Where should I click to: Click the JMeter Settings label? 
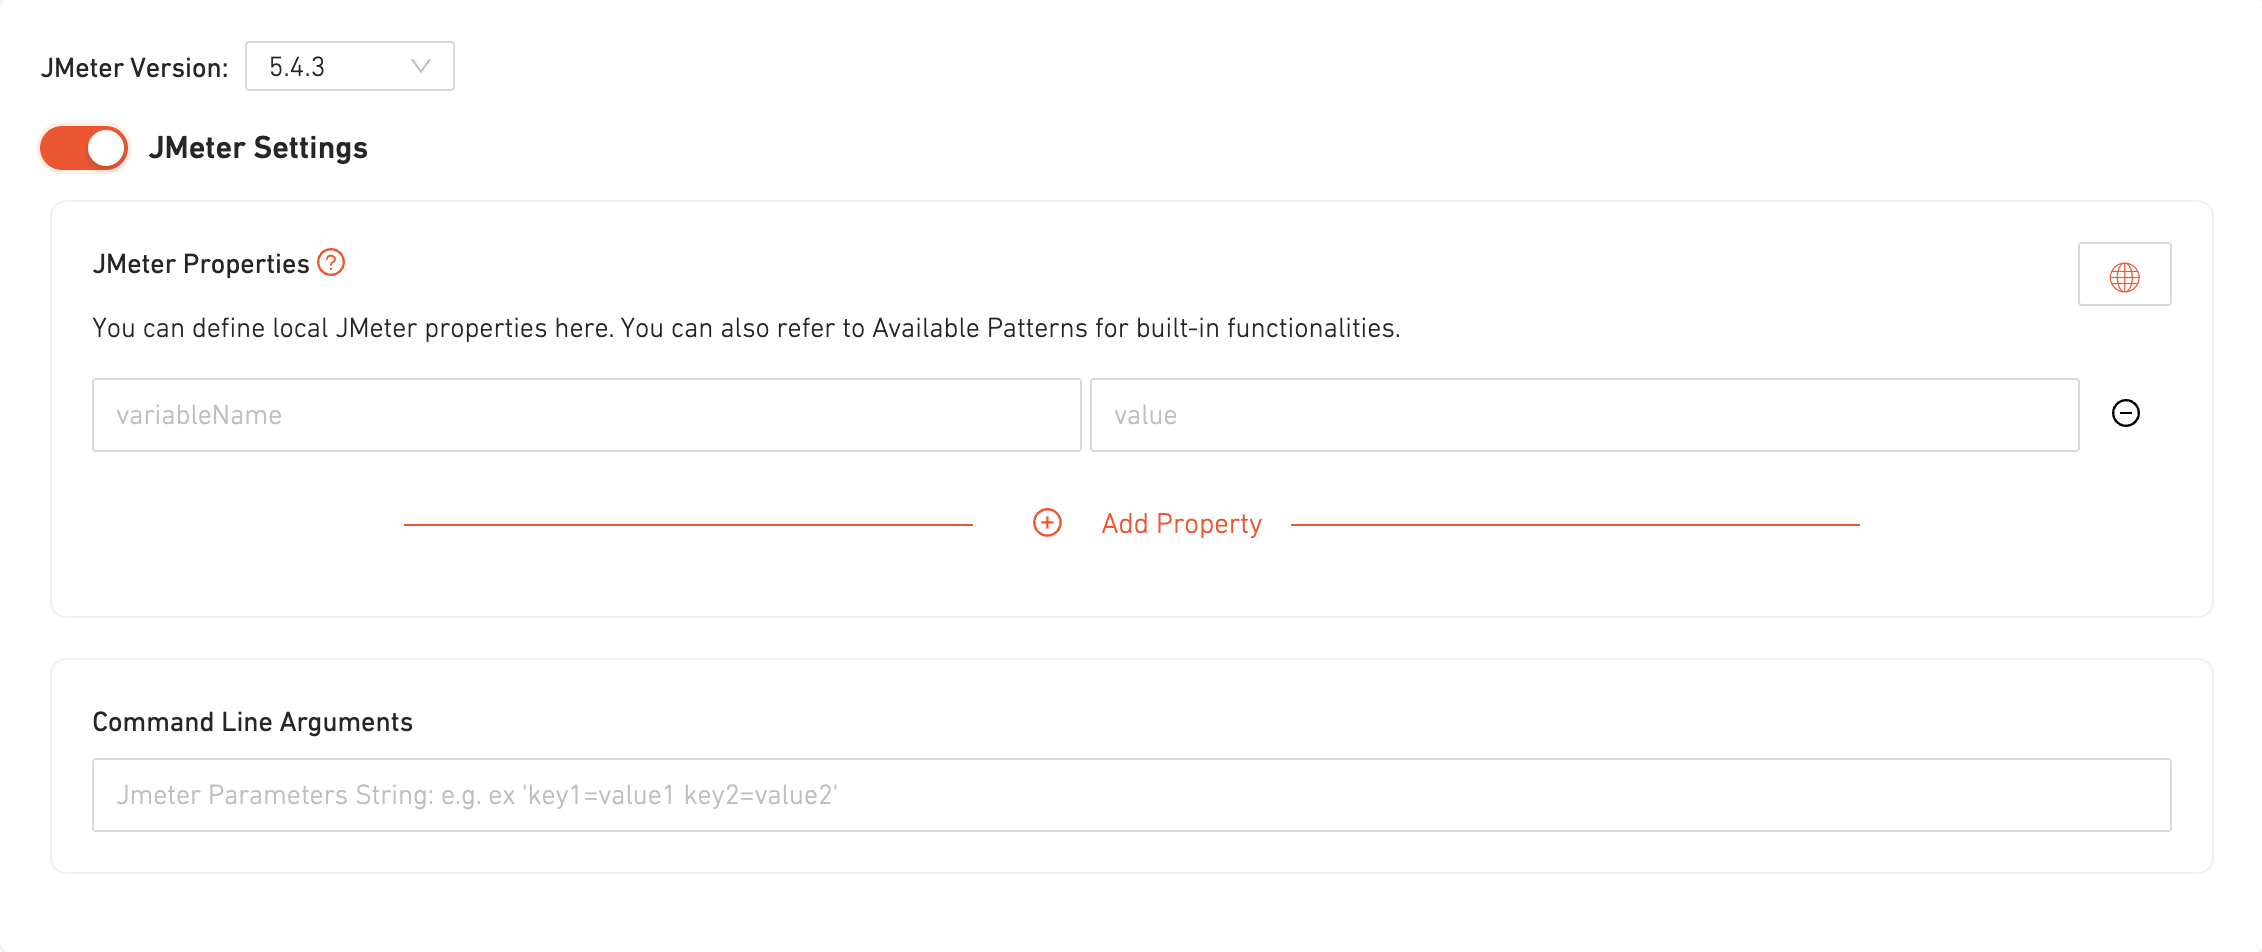pyautogui.click(x=258, y=148)
